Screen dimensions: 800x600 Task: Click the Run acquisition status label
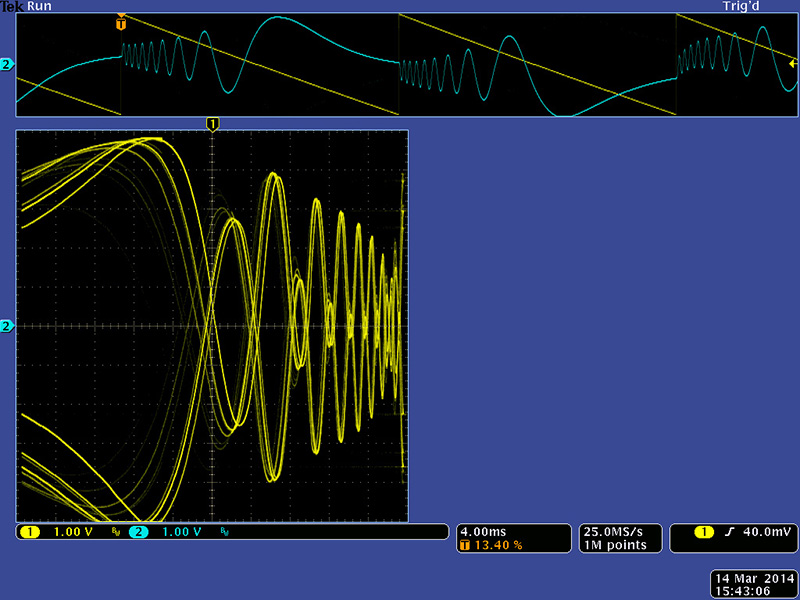coord(40,6)
